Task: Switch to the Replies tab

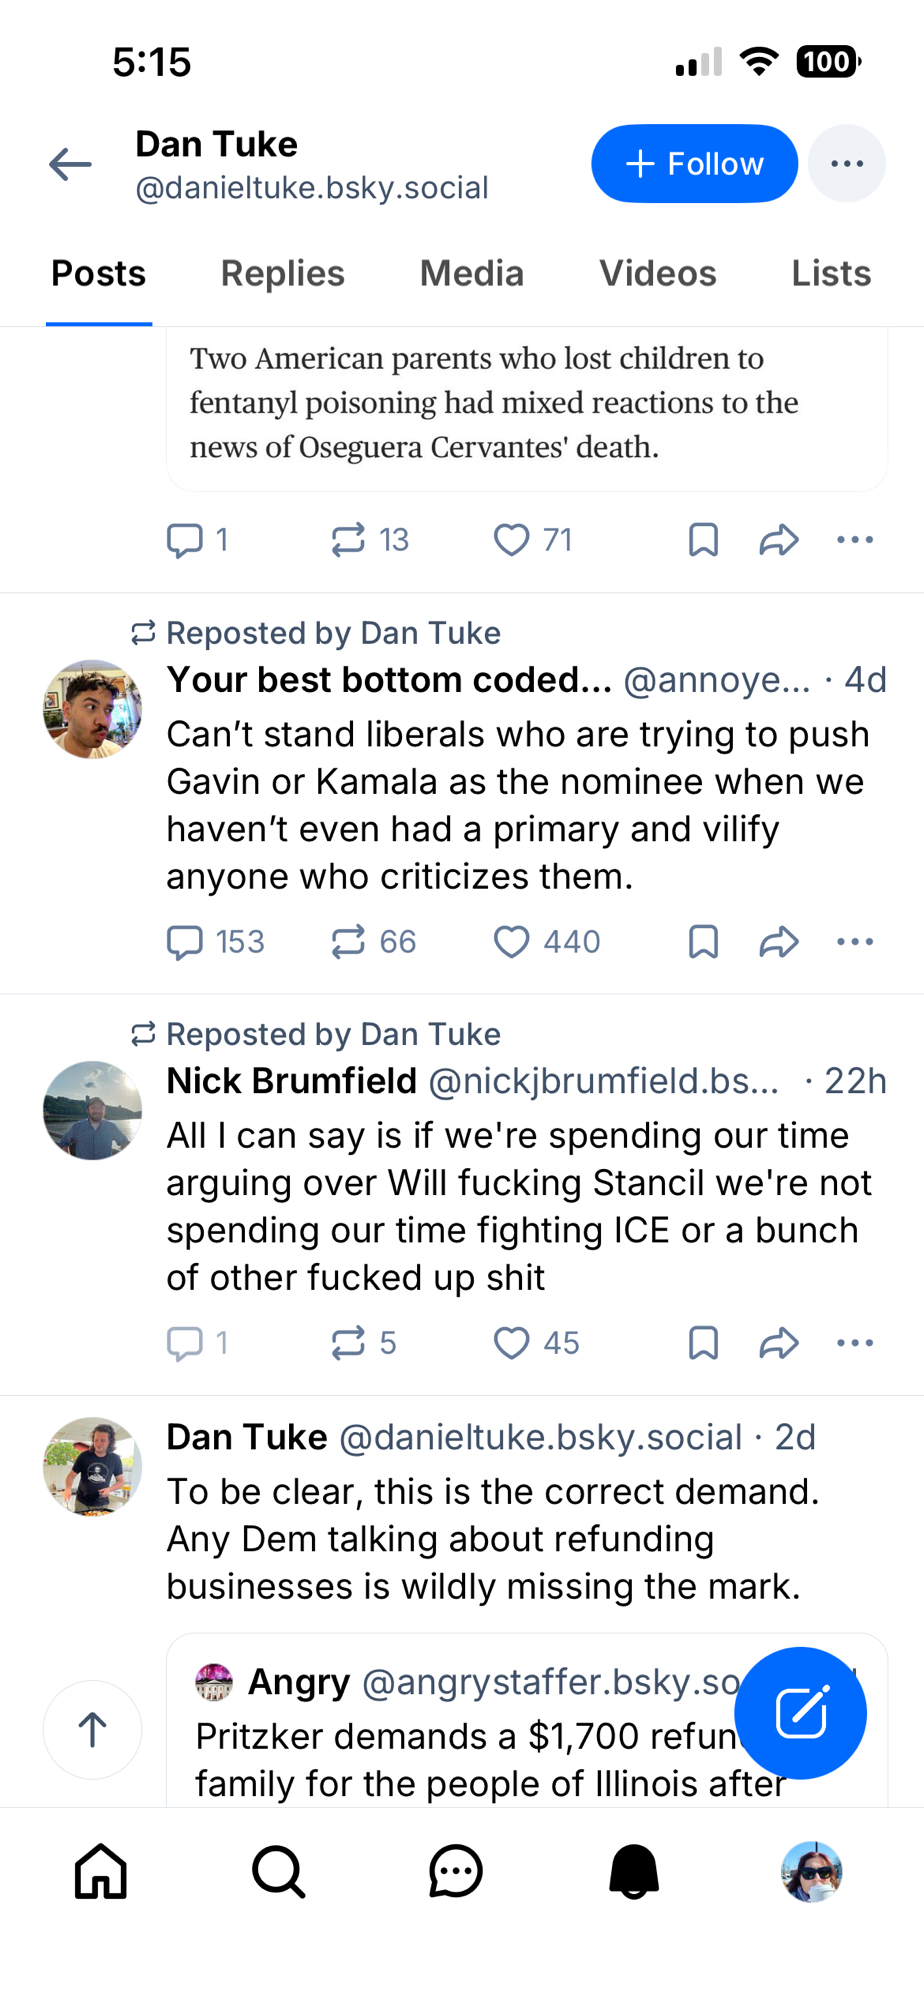Action: (282, 274)
